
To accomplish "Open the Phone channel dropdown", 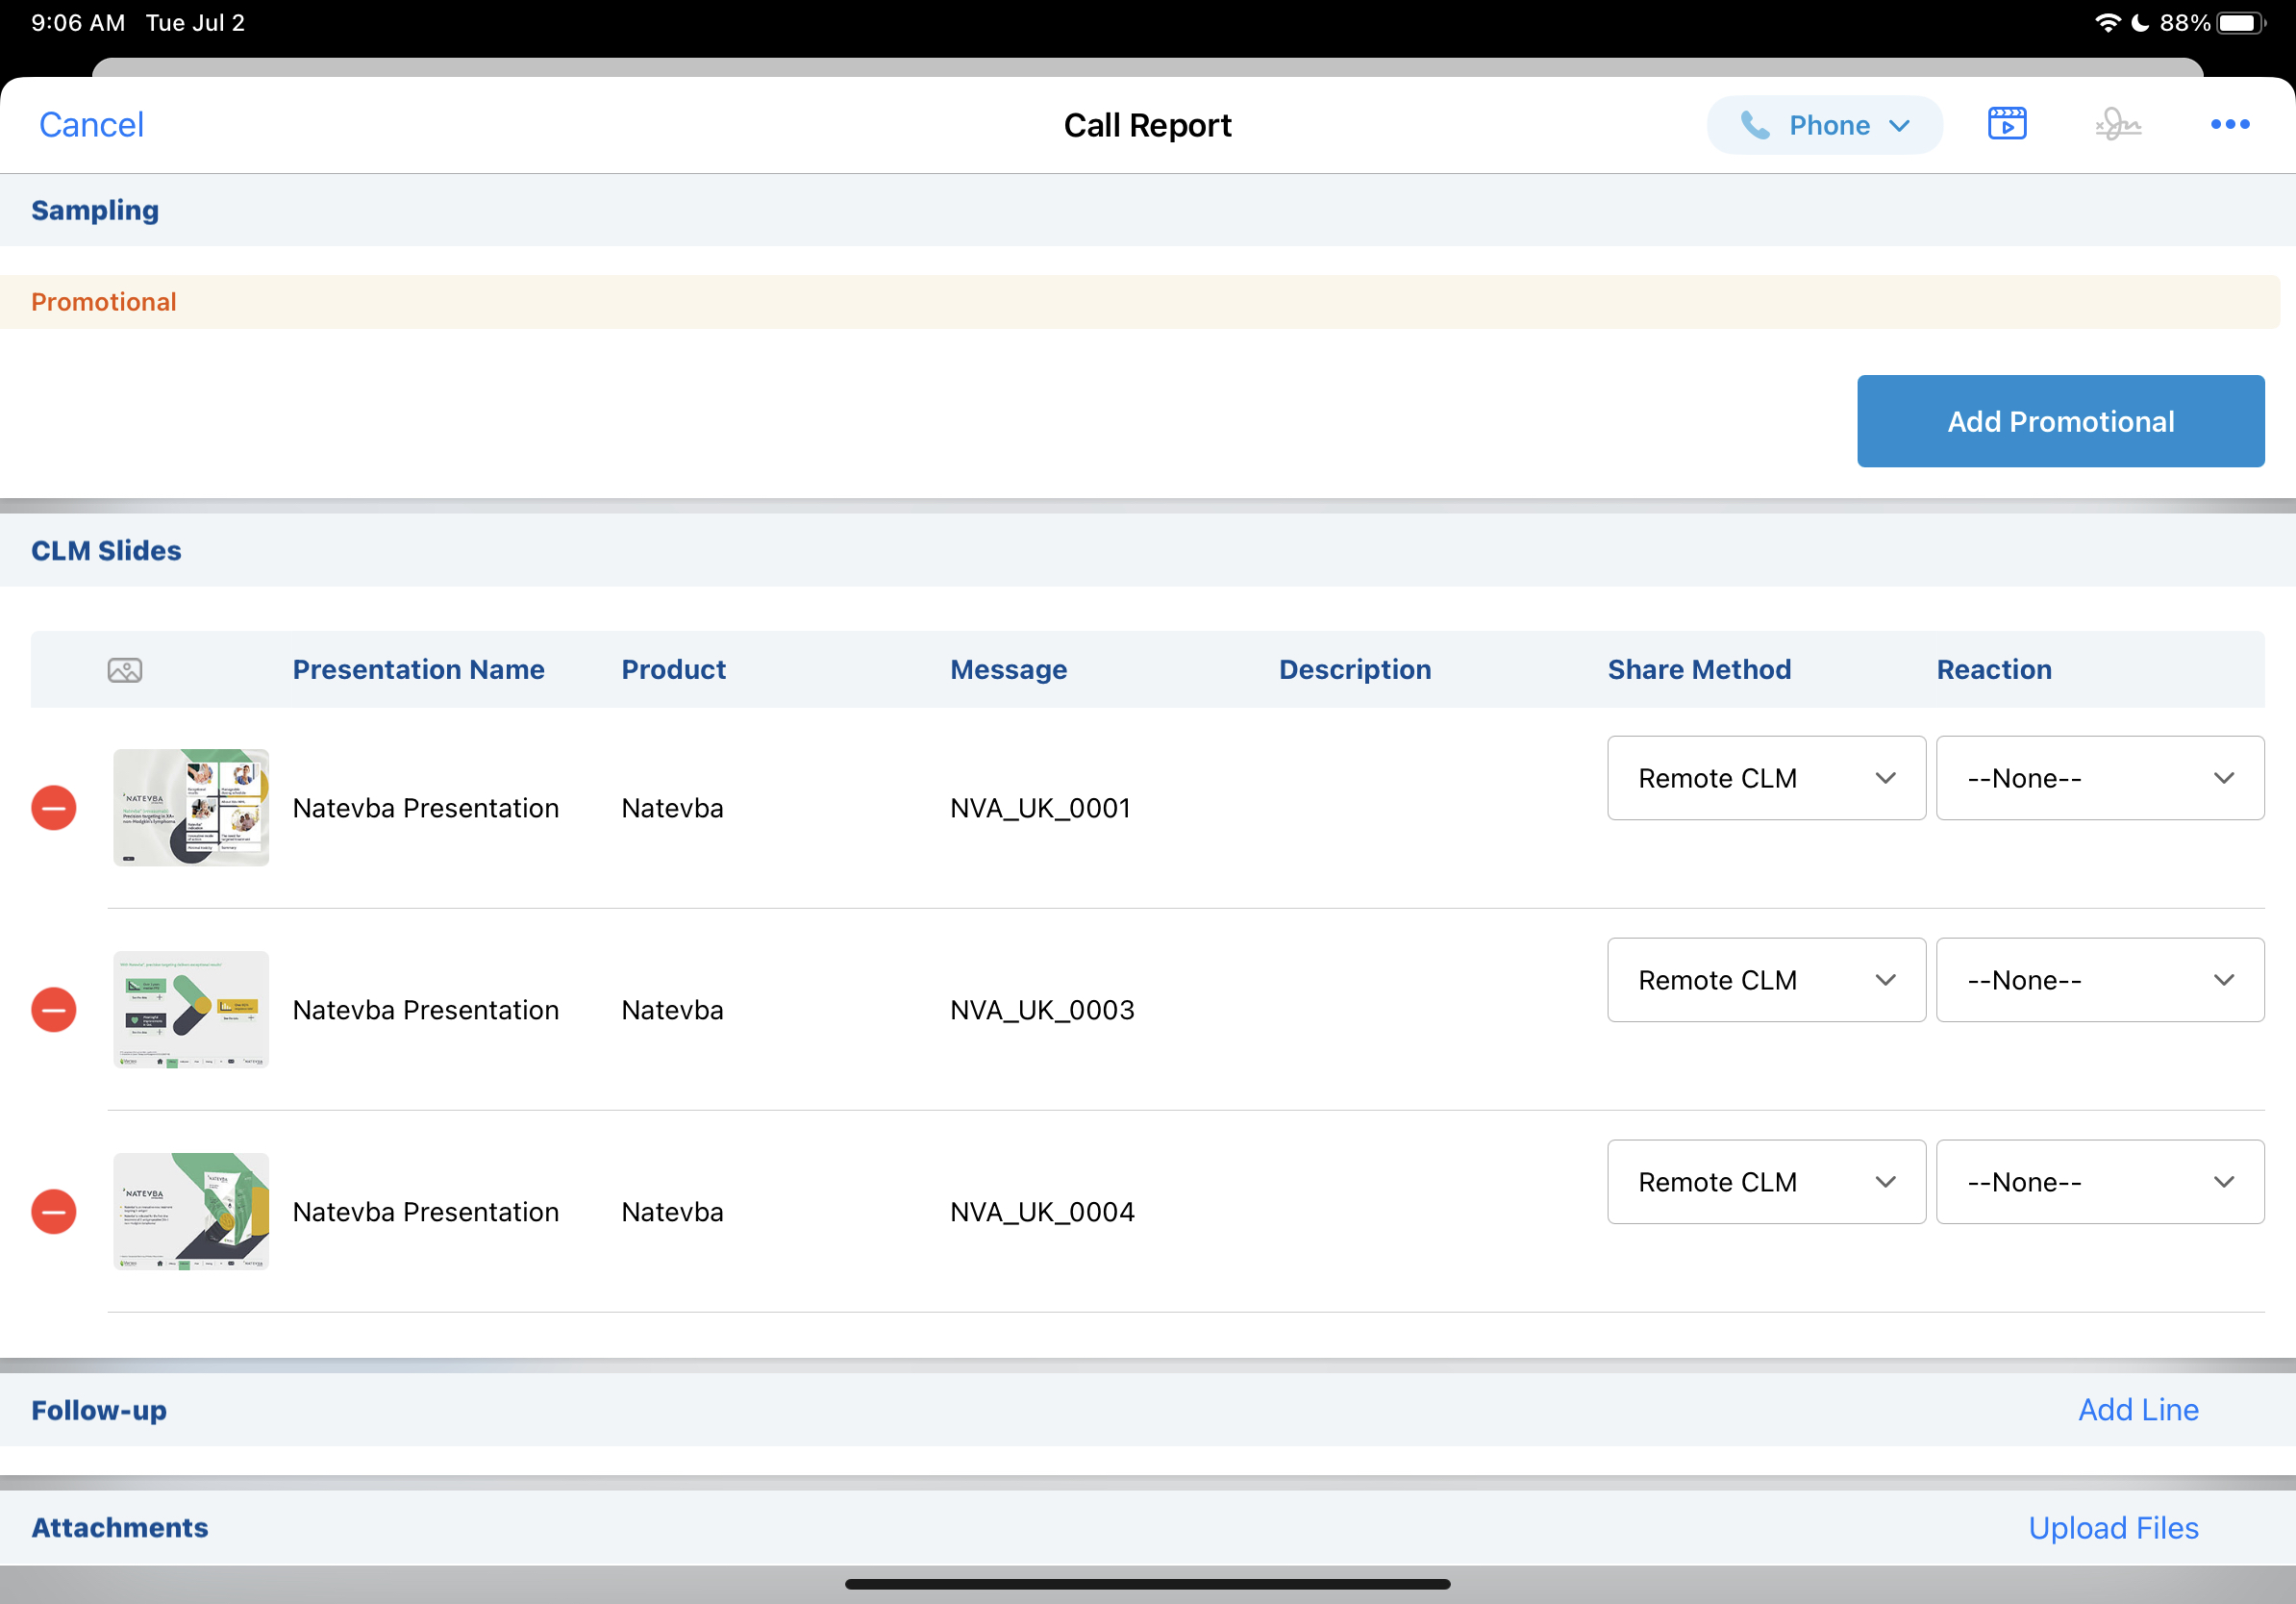I will 1823,125.
